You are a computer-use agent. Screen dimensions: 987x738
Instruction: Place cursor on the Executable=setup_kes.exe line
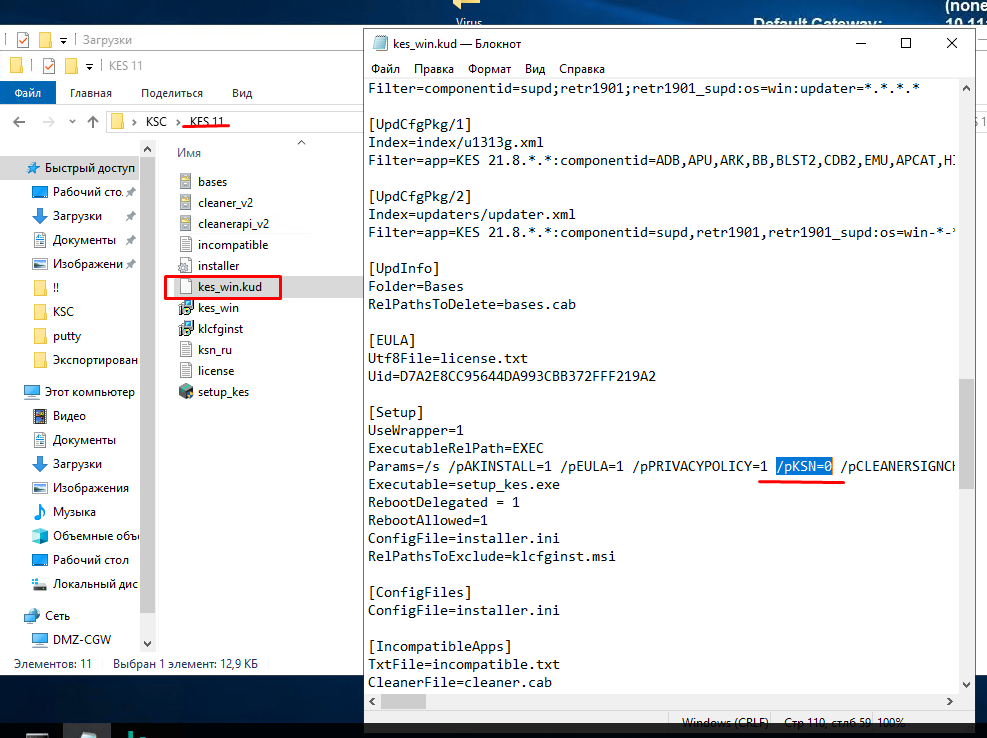tap(464, 484)
